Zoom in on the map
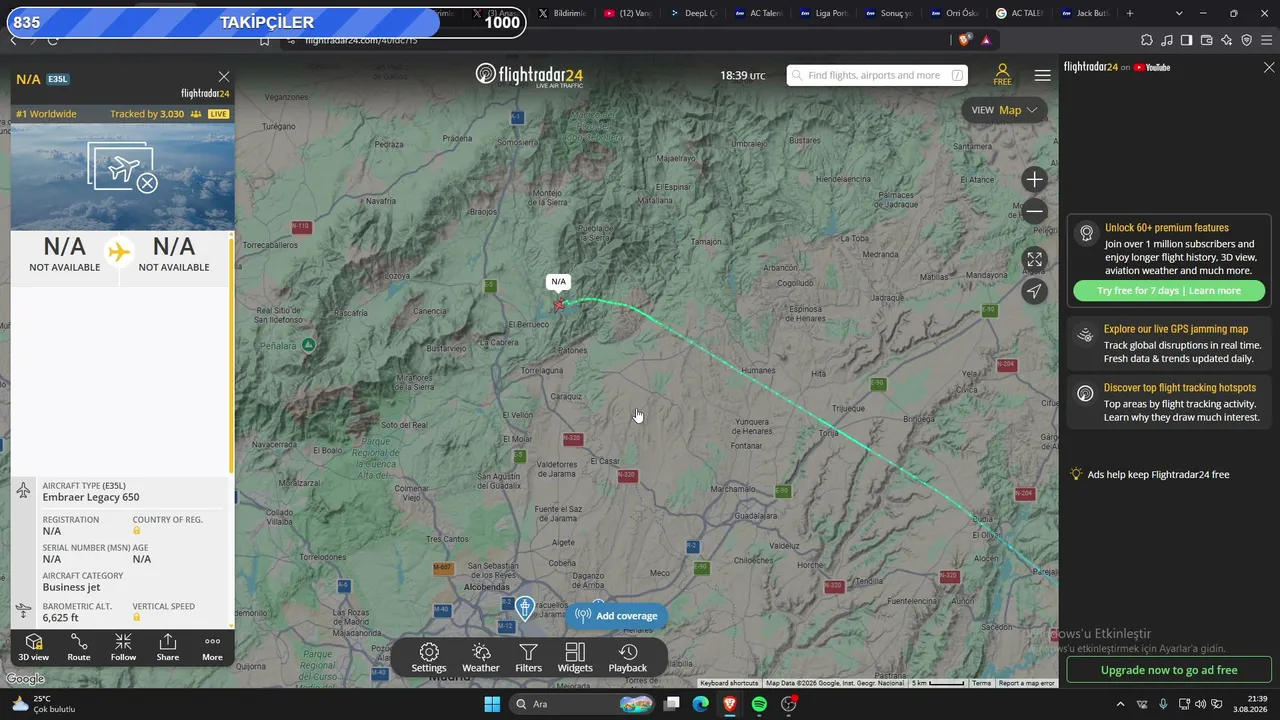1280x720 pixels. (1034, 180)
